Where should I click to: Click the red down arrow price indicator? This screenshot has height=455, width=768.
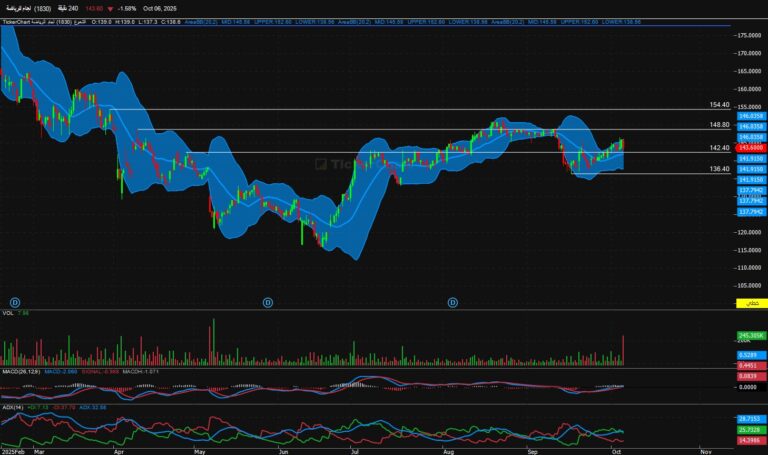(110, 9)
